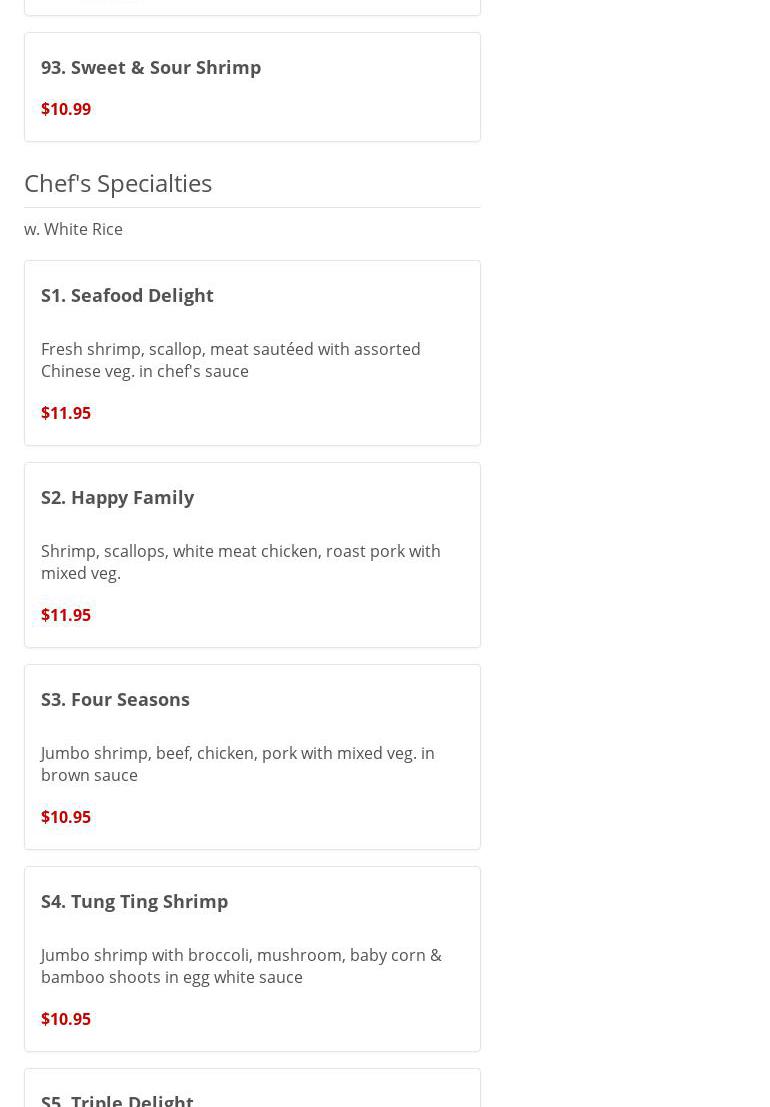Open the 93. Sweet & Sour Shrimp item

(x=151, y=67)
